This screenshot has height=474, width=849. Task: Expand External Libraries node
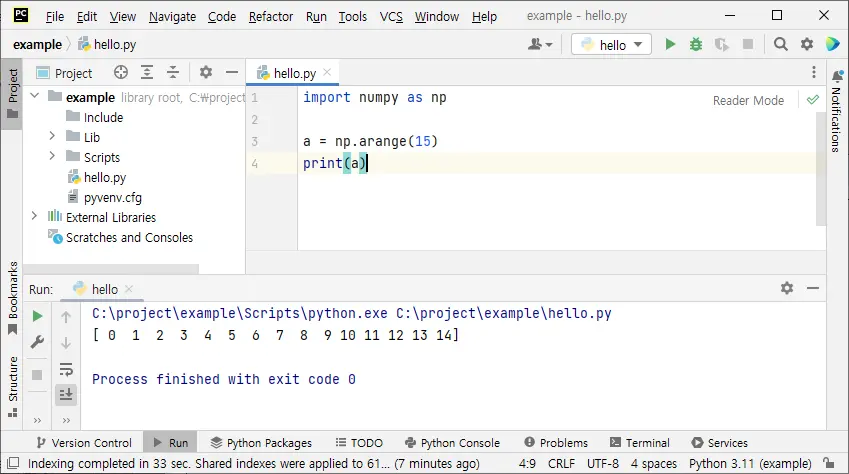(x=34, y=216)
